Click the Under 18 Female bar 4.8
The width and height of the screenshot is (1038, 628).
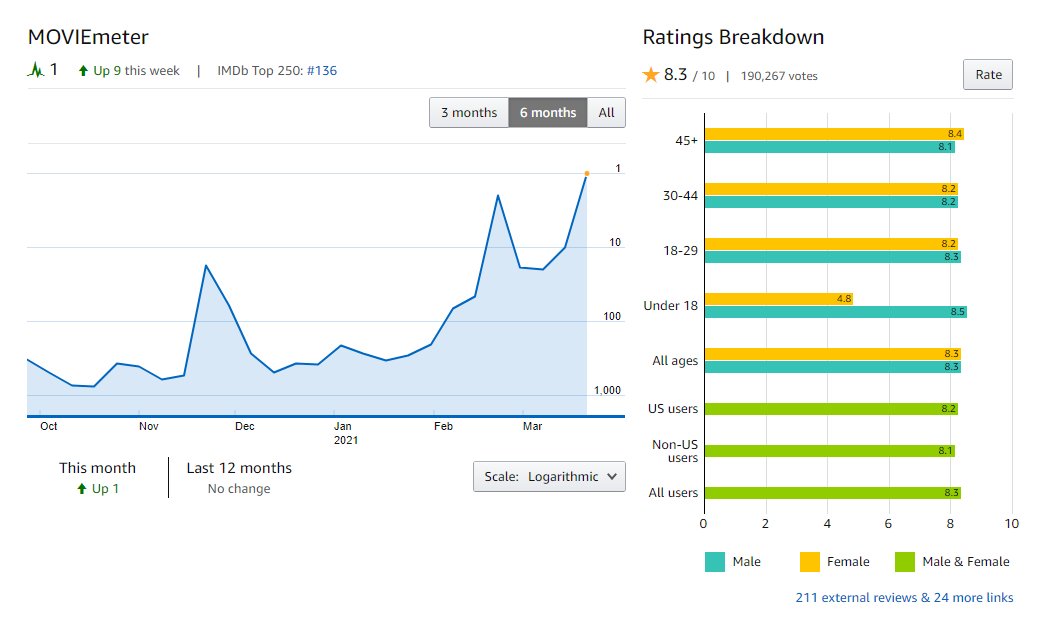778,298
